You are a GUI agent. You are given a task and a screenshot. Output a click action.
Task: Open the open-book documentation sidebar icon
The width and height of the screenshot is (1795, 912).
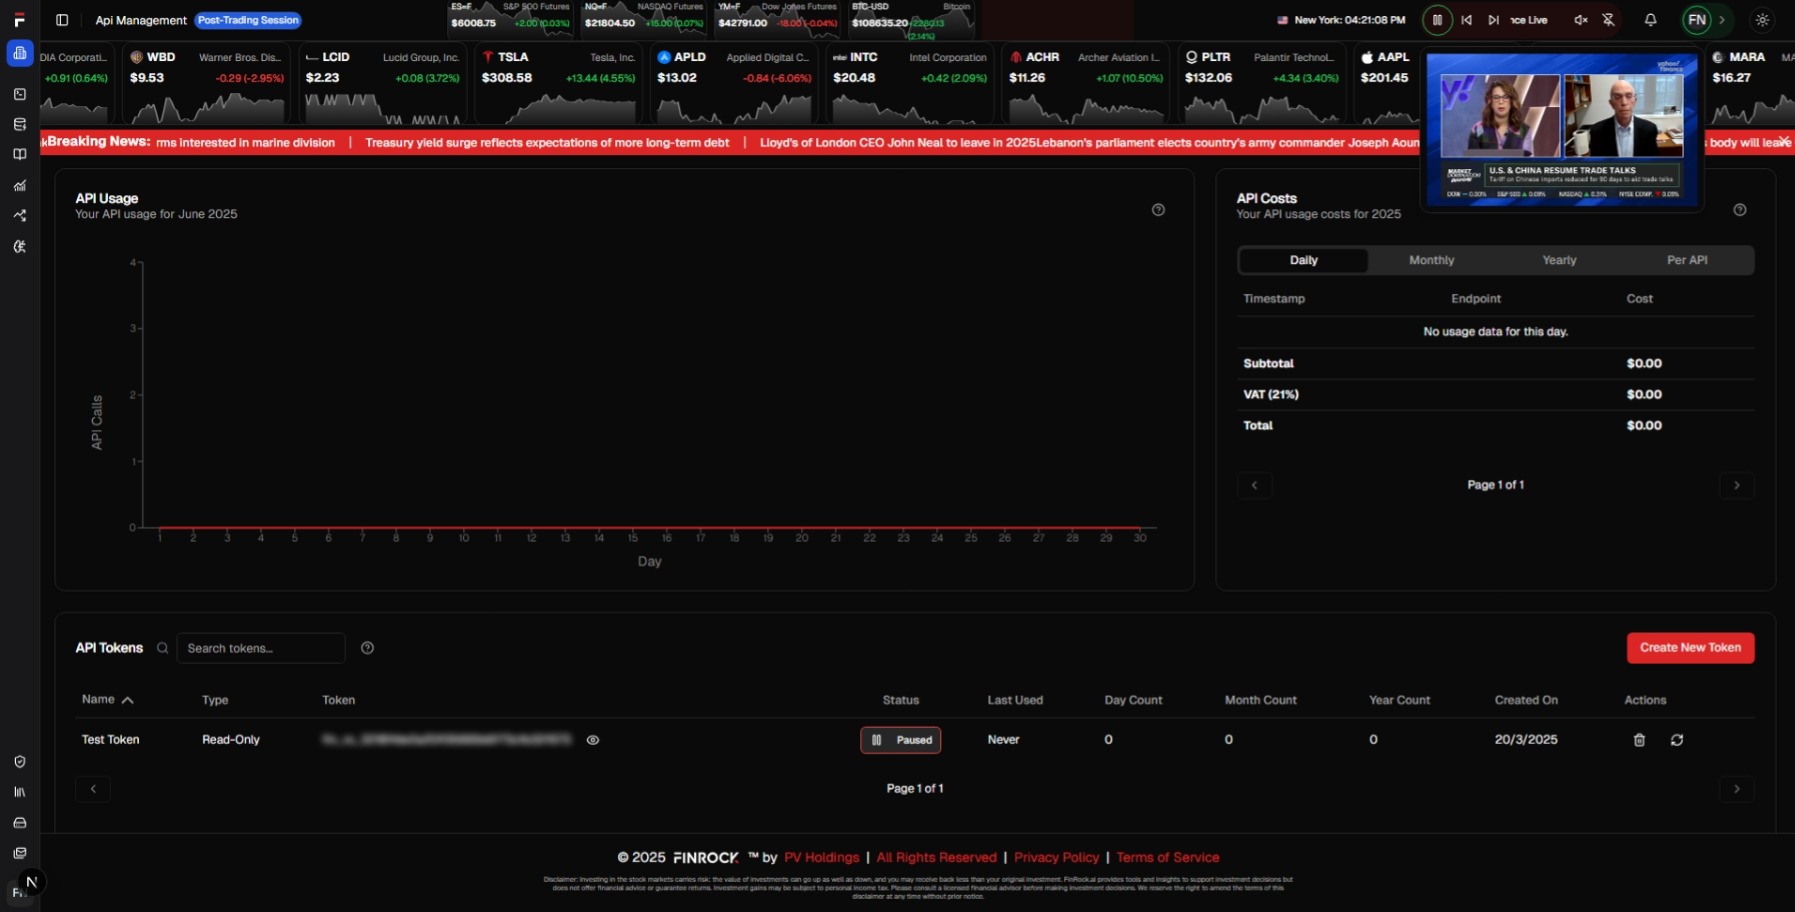click(19, 155)
